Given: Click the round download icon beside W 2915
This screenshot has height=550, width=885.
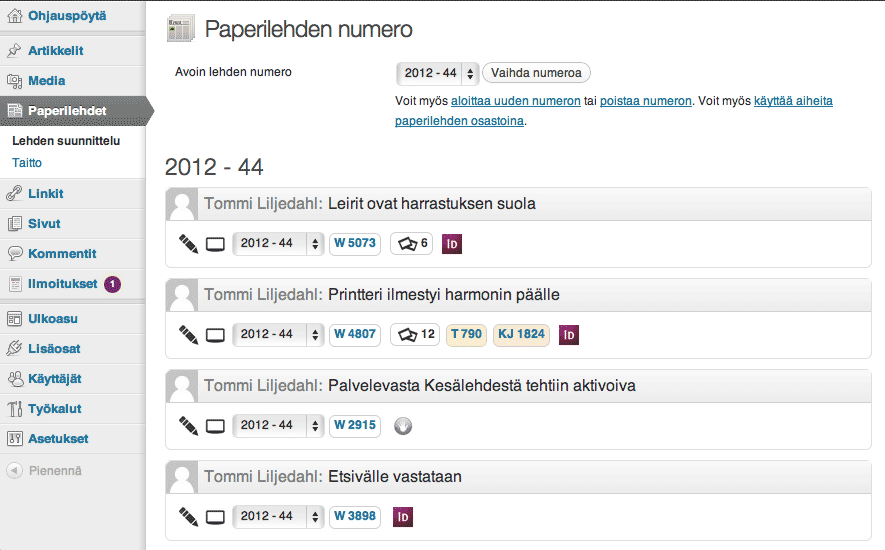Looking at the screenshot, I should (403, 426).
